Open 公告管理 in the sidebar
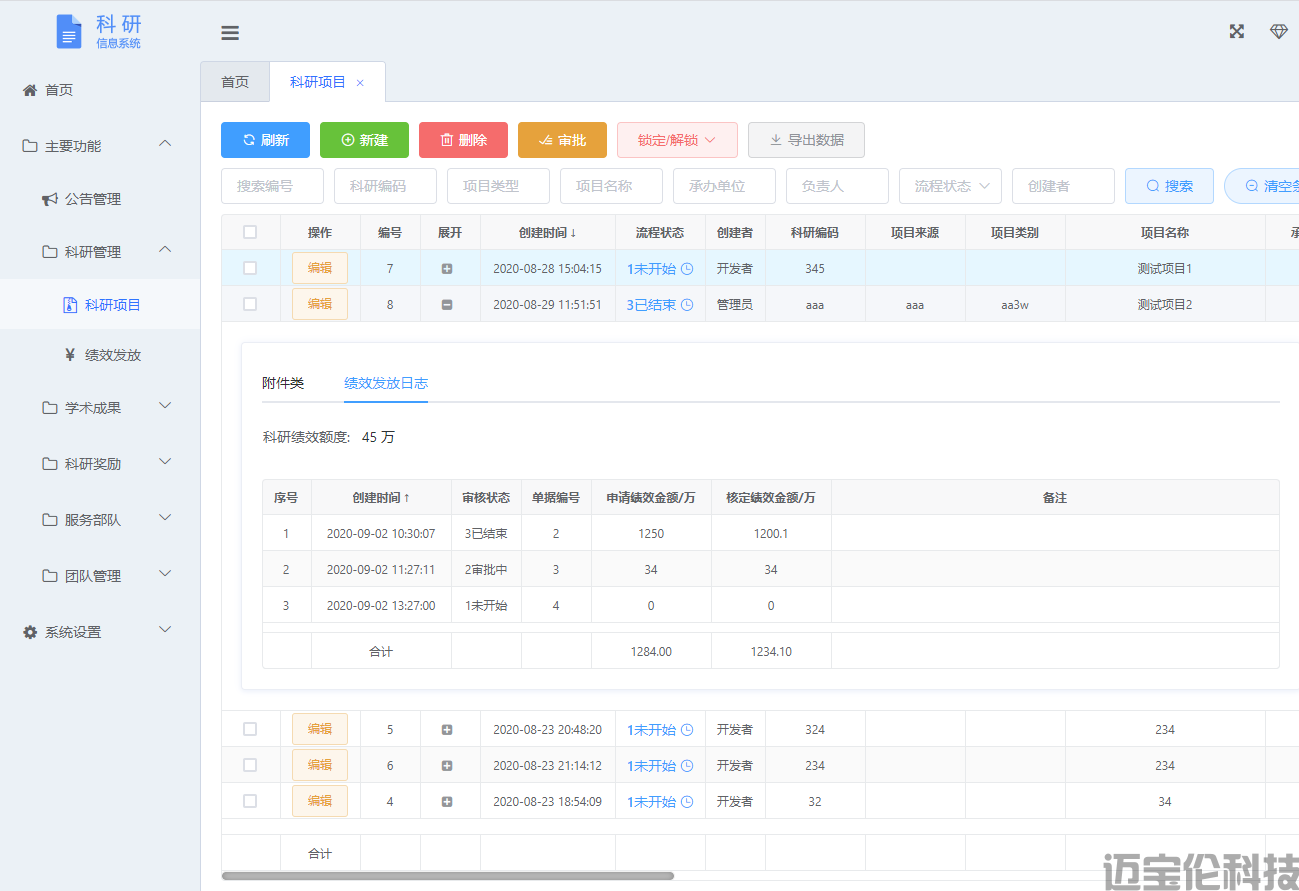This screenshot has height=891, width=1299. (x=100, y=199)
